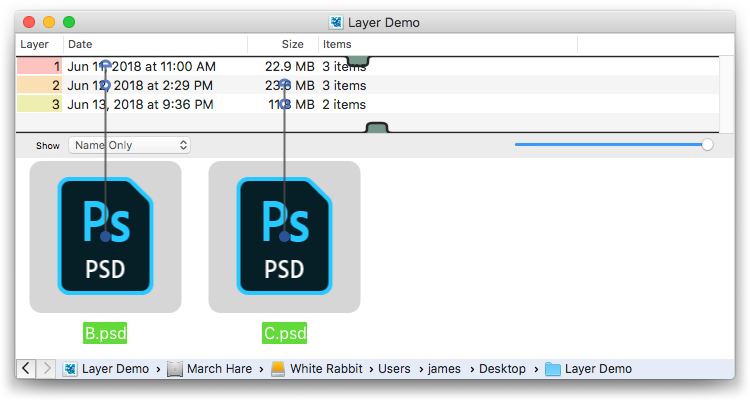Go back with the left chevron button
The height and width of the screenshot is (400, 750).
pos(26,368)
